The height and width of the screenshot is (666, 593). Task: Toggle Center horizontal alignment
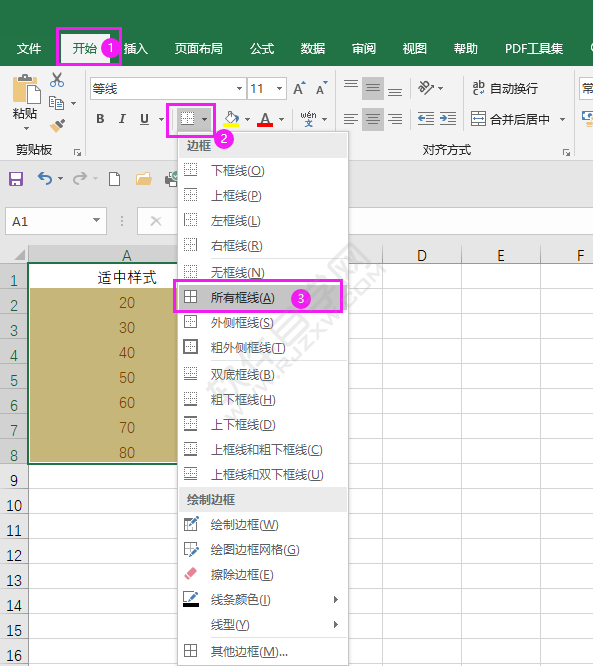click(x=373, y=119)
